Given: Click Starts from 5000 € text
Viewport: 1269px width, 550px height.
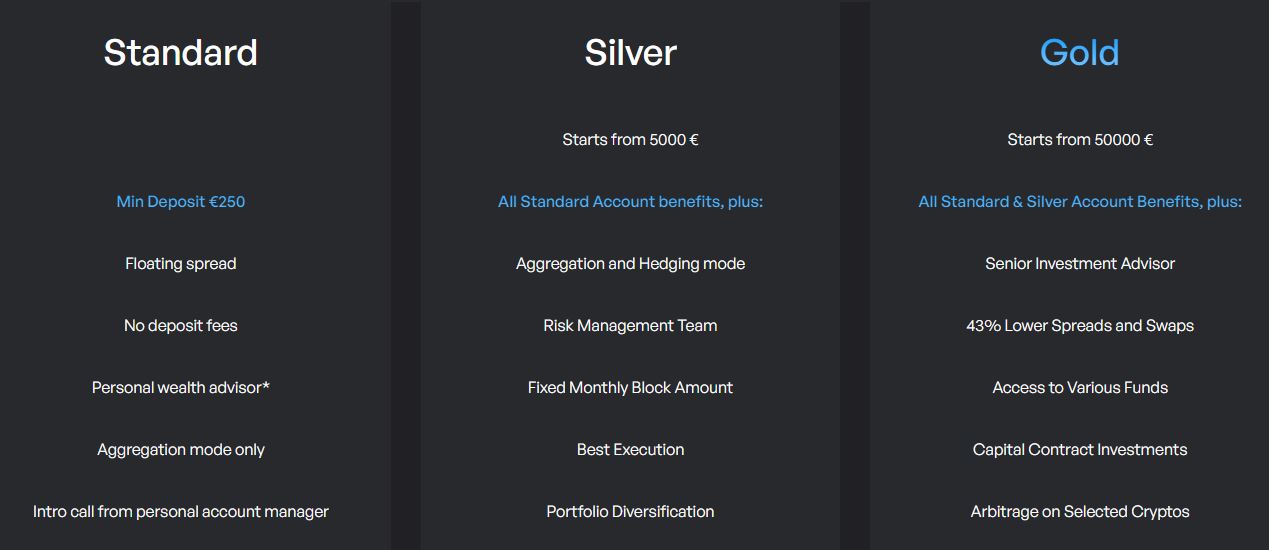Looking at the screenshot, I should 630,139.
